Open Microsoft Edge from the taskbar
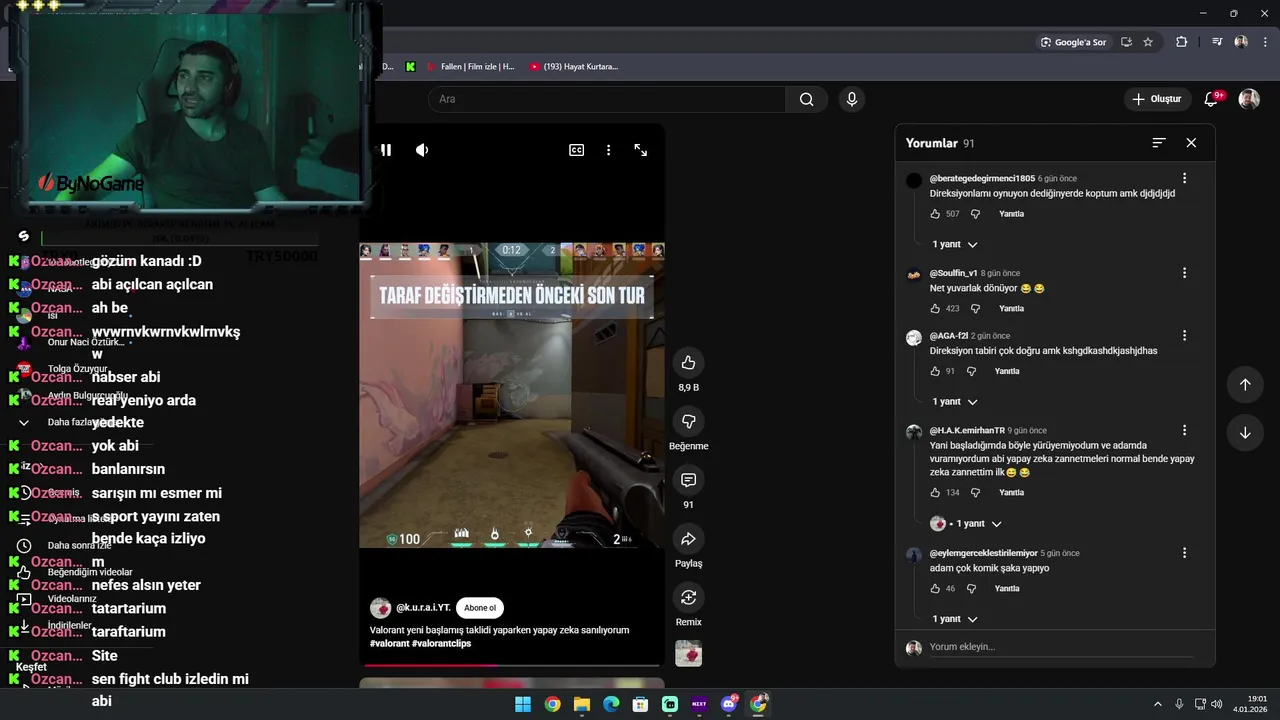The width and height of the screenshot is (1280, 720). [x=611, y=704]
